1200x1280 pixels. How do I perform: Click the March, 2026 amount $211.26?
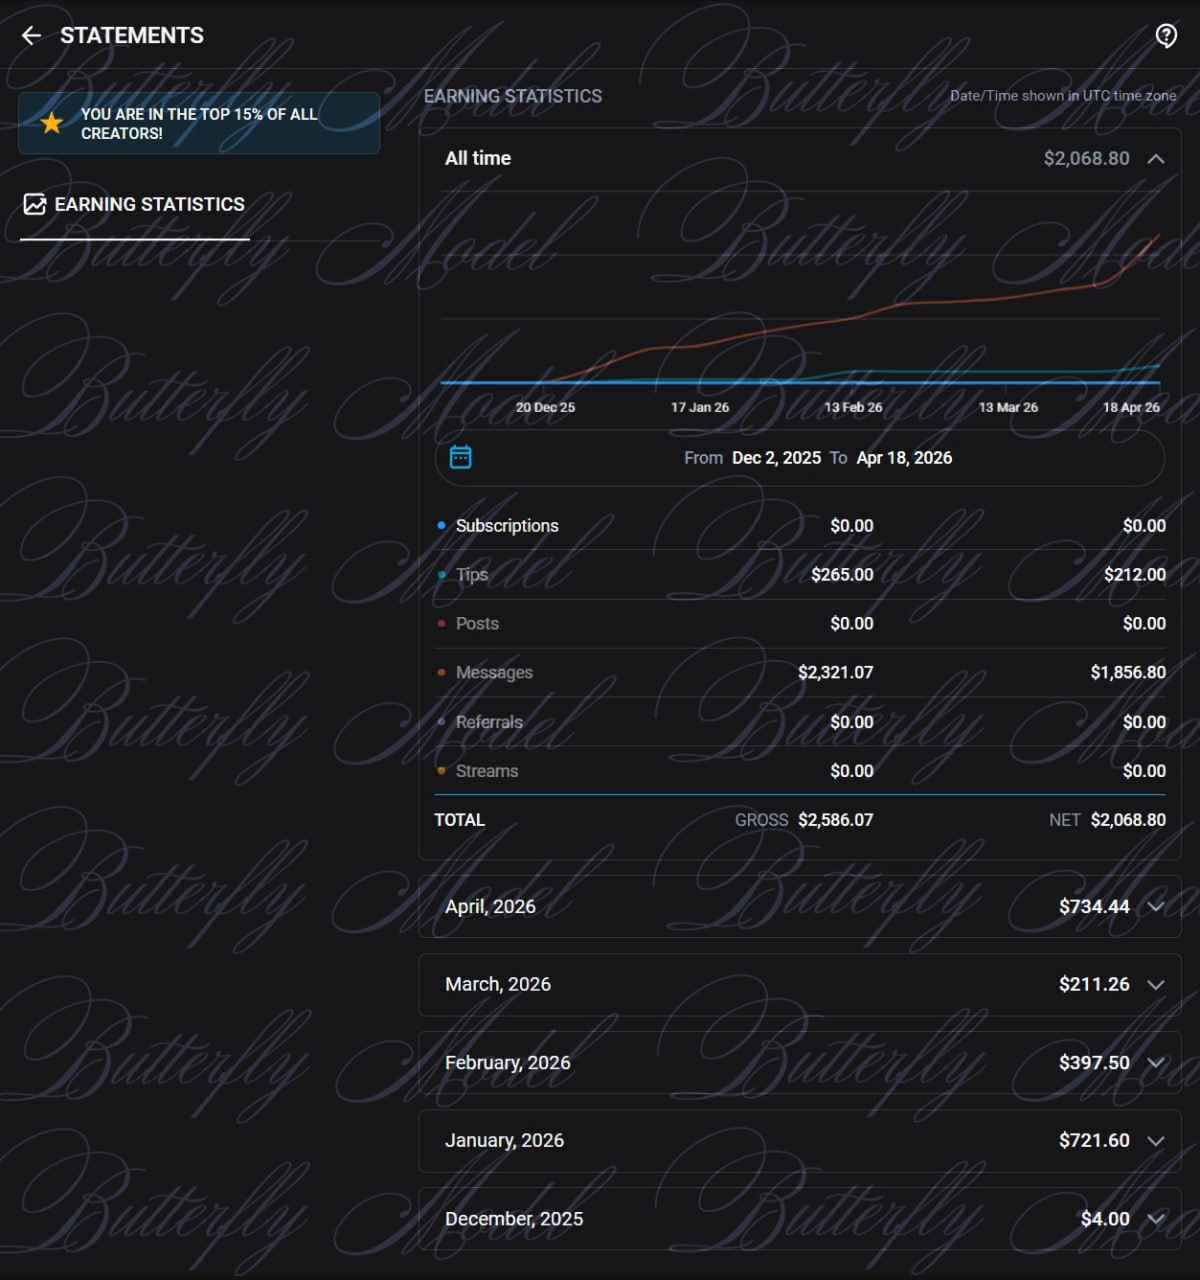coord(1094,984)
